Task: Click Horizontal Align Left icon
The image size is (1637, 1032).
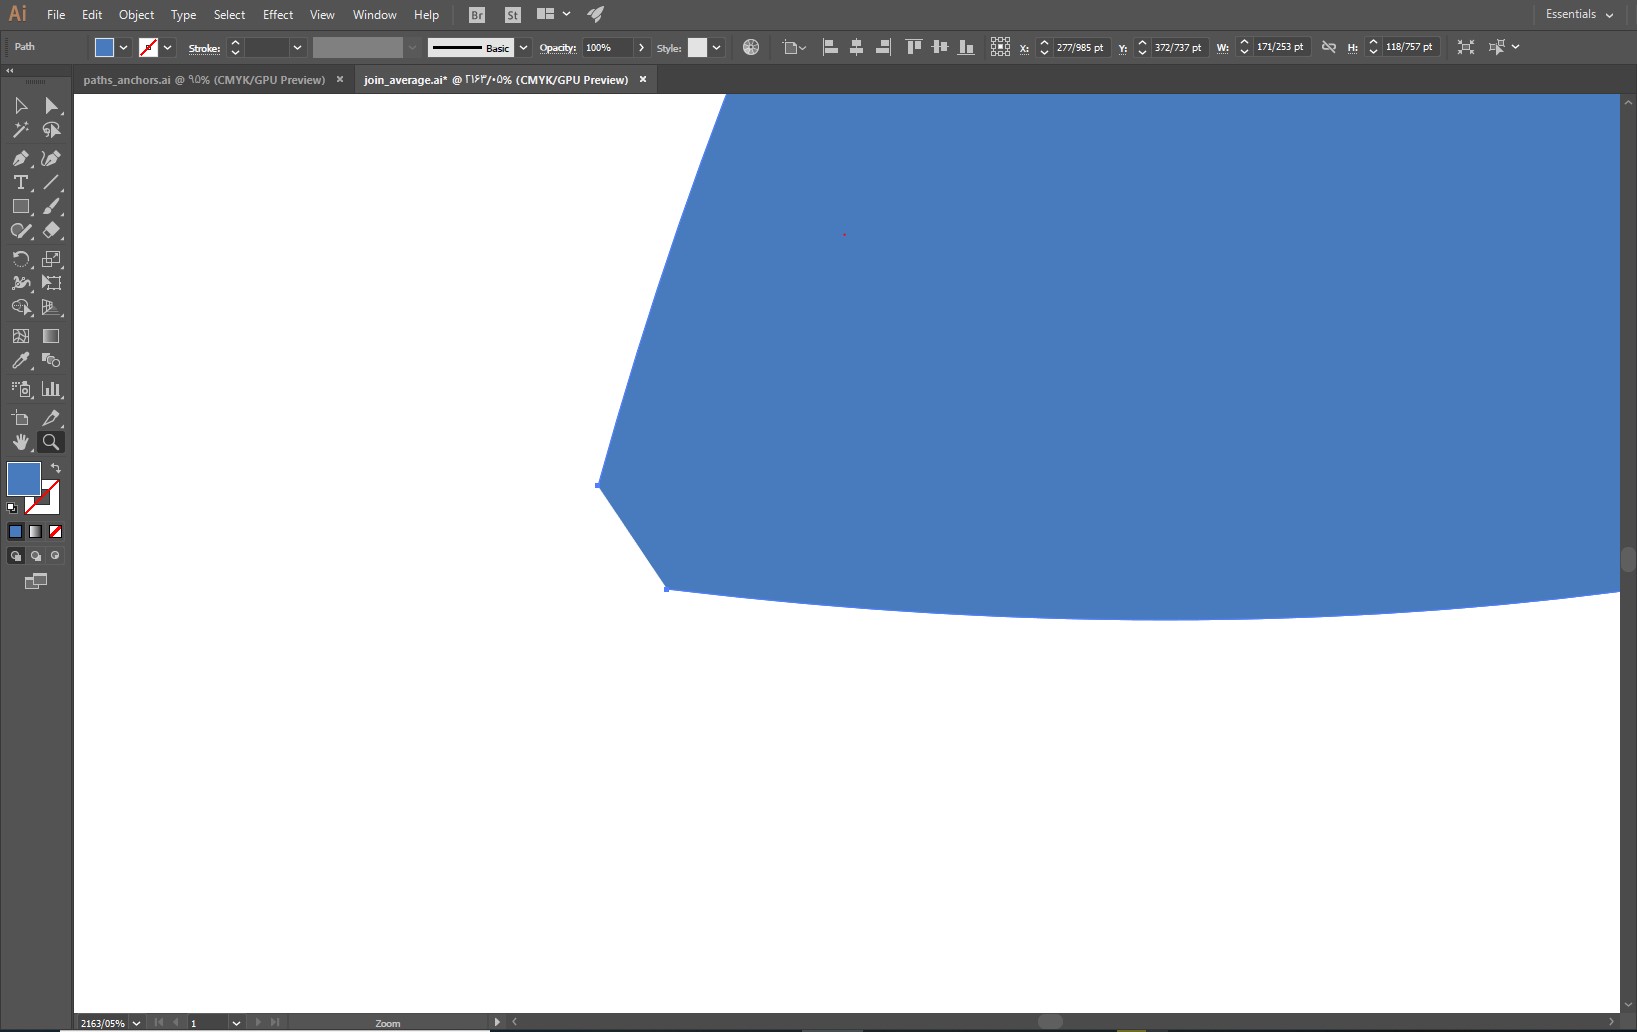Action: [830, 47]
